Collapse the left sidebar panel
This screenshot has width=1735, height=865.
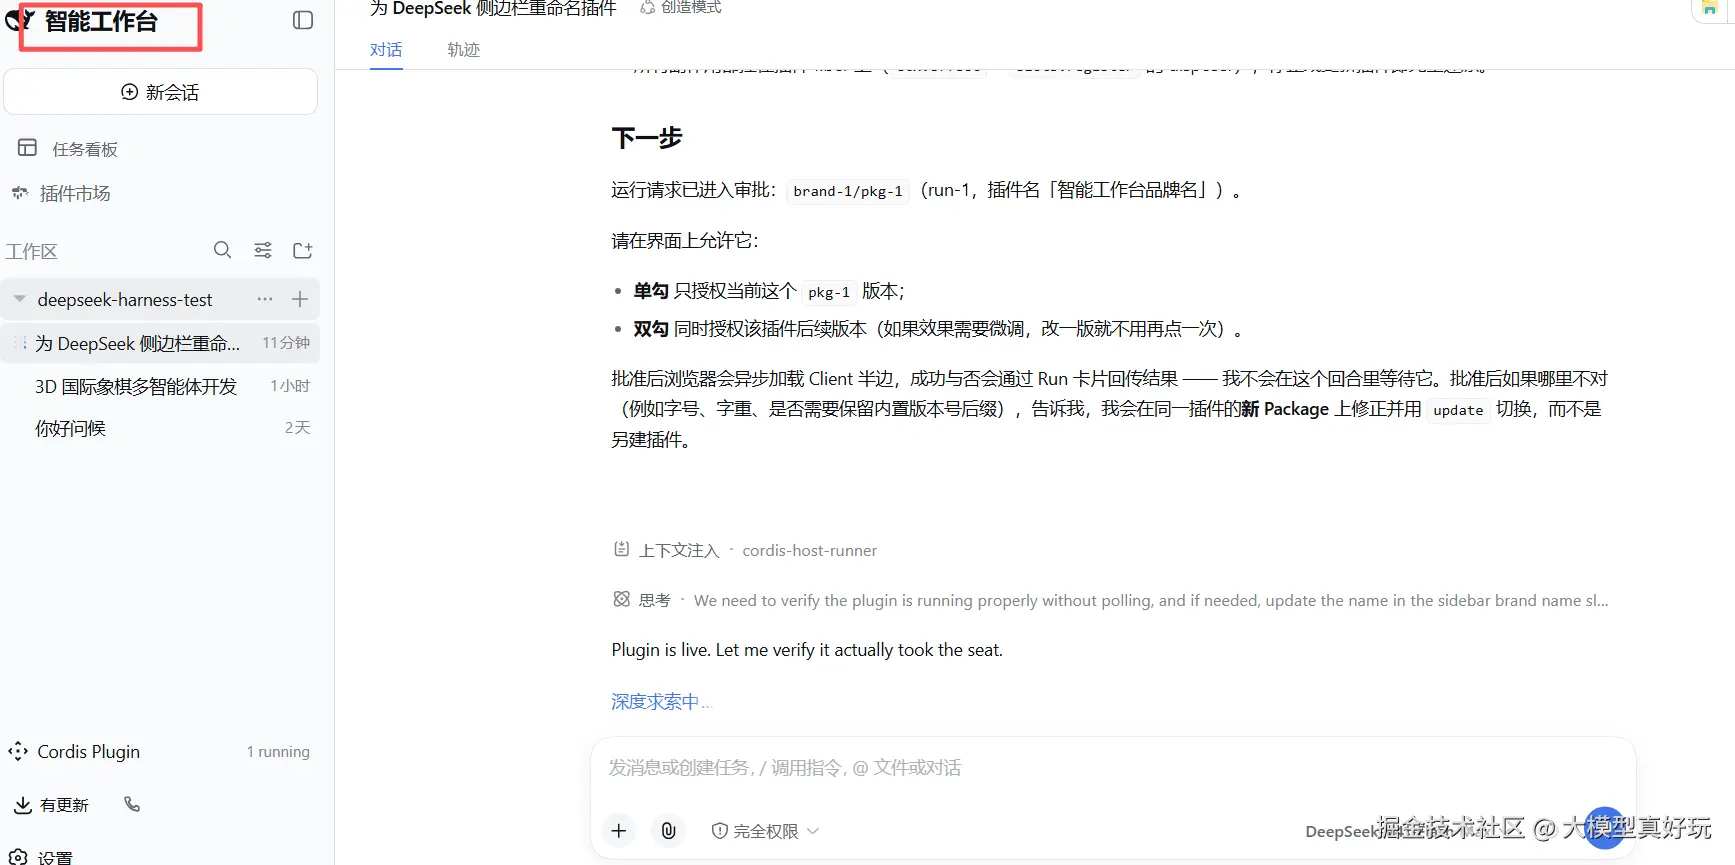click(x=303, y=20)
